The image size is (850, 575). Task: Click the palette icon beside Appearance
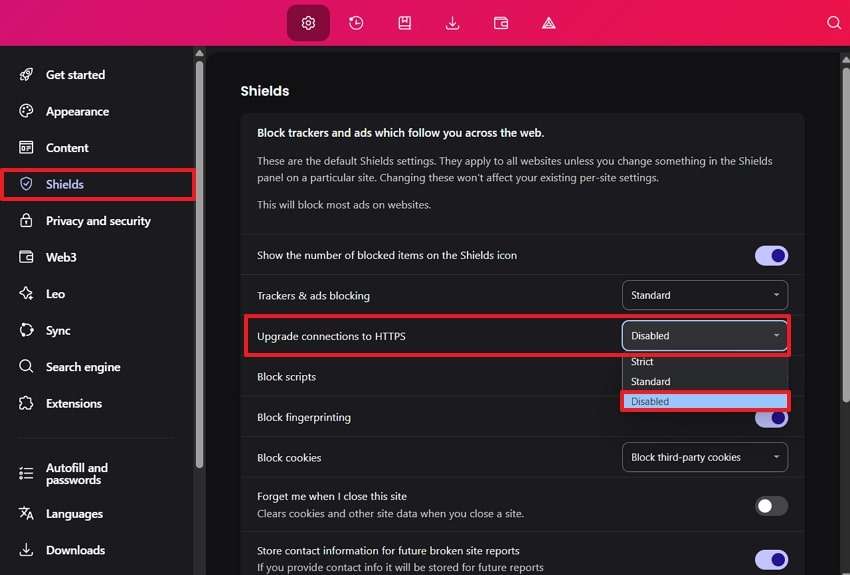click(26, 111)
